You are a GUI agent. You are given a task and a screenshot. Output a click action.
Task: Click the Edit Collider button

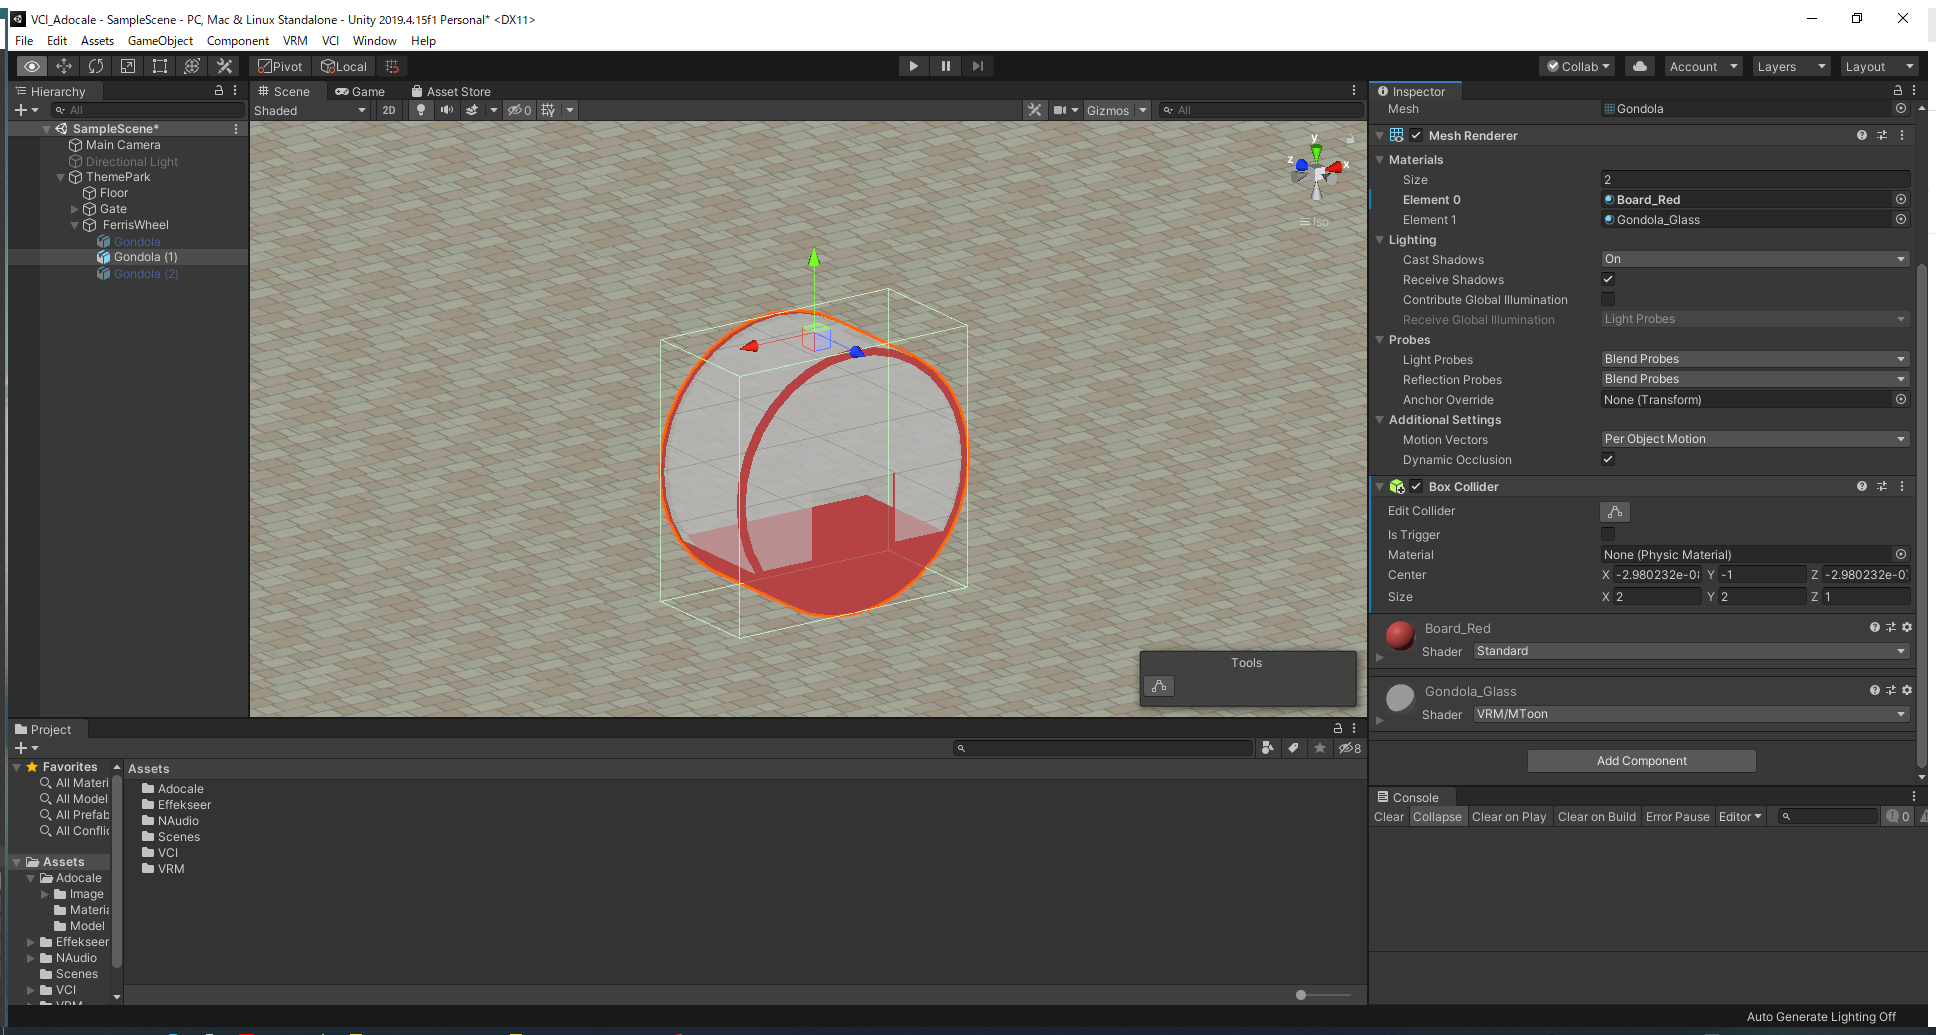pyautogui.click(x=1614, y=512)
